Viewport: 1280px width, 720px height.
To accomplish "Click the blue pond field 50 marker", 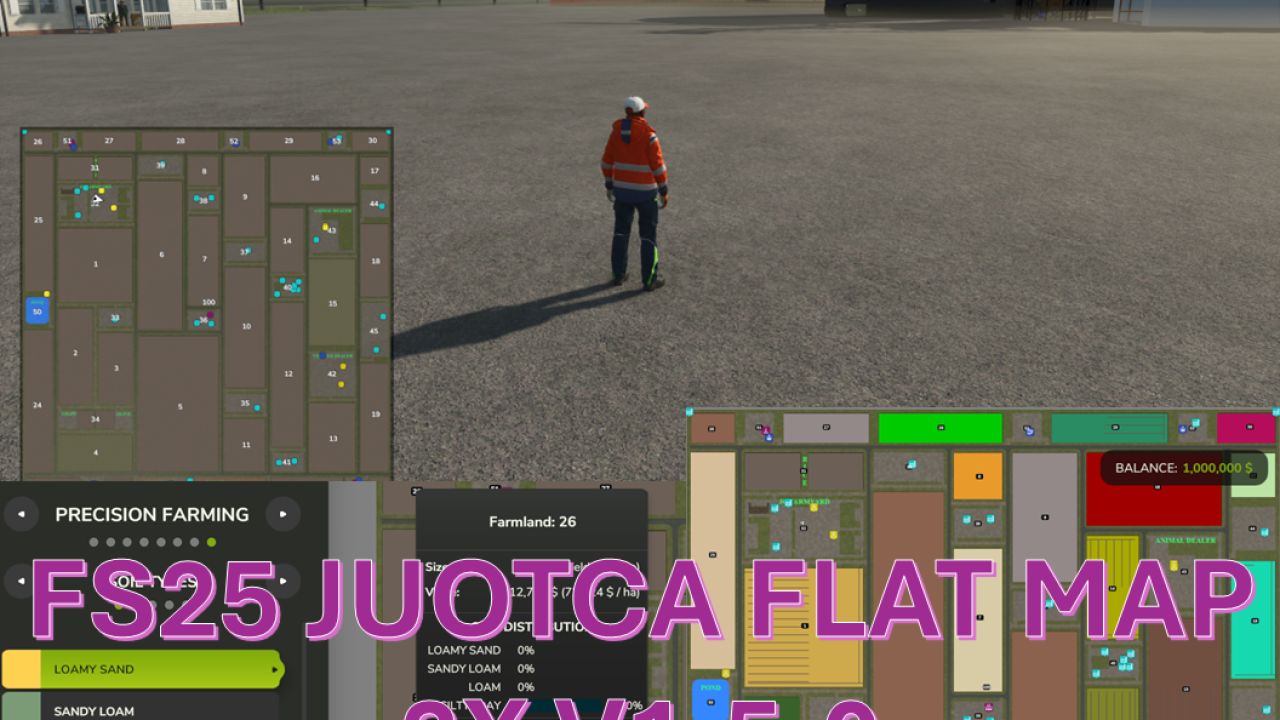I will [x=37, y=311].
